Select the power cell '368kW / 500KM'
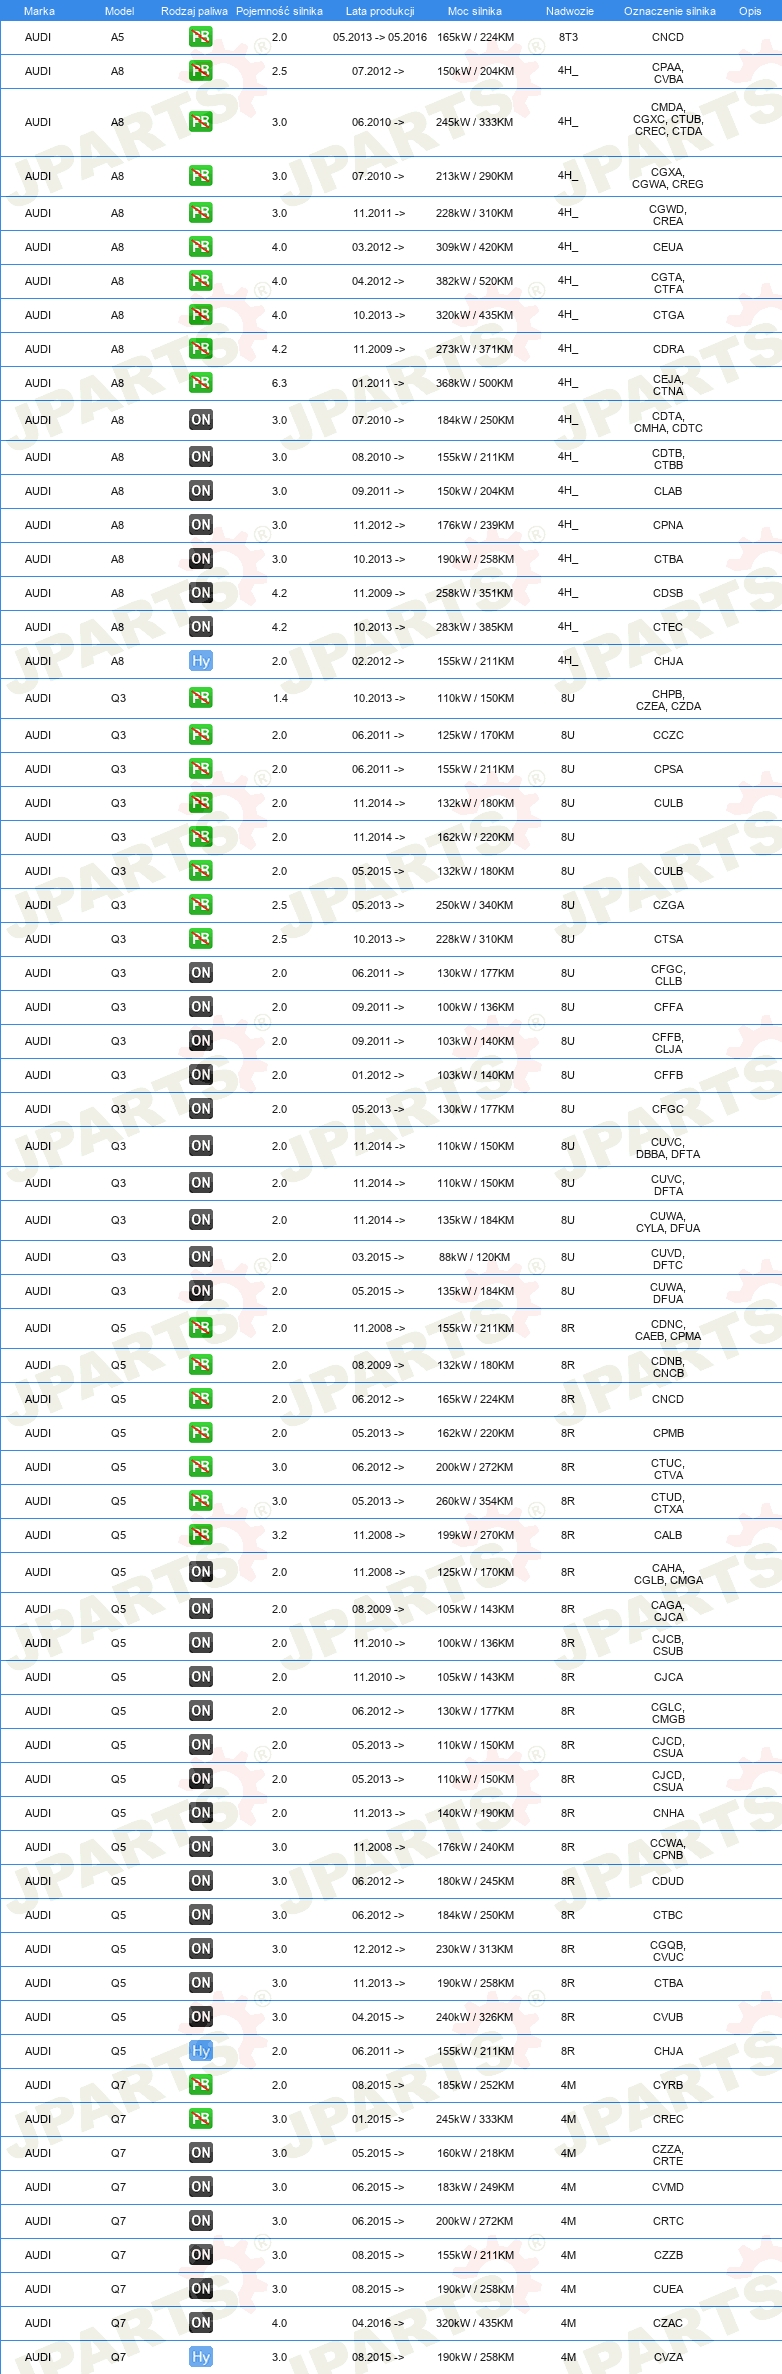This screenshot has height=2374, width=782. (475, 383)
